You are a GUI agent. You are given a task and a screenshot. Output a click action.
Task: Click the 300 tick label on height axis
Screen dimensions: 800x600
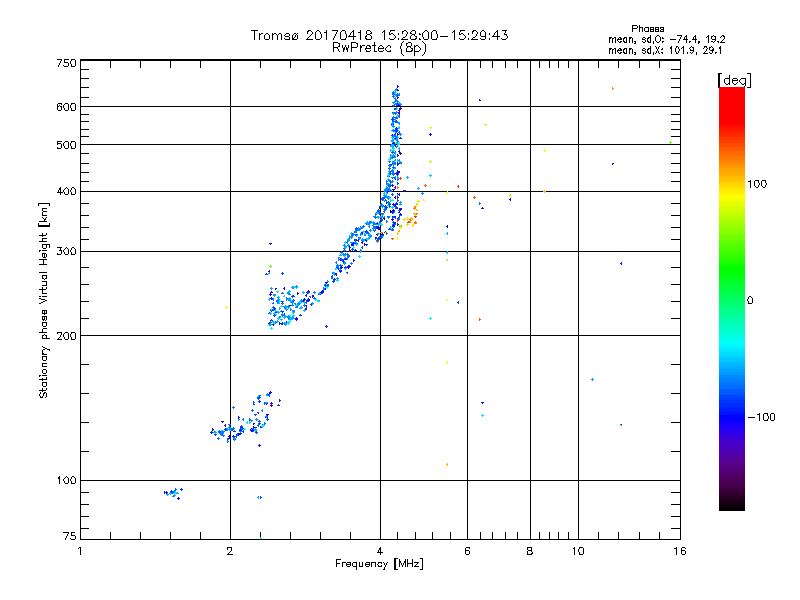66,252
